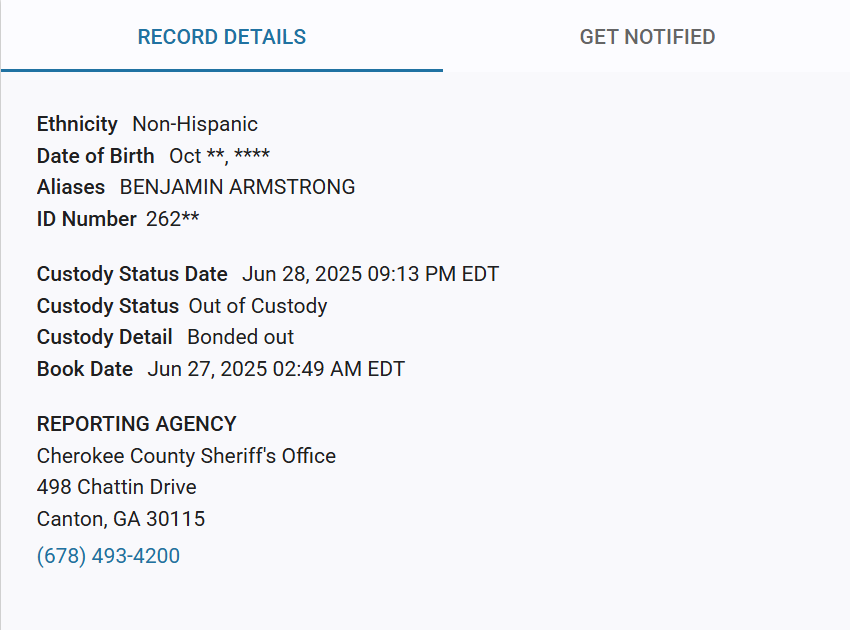Call the (678) 493-4200 phone link
Image resolution: width=850 pixels, height=630 pixels.
[x=108, y=556]
